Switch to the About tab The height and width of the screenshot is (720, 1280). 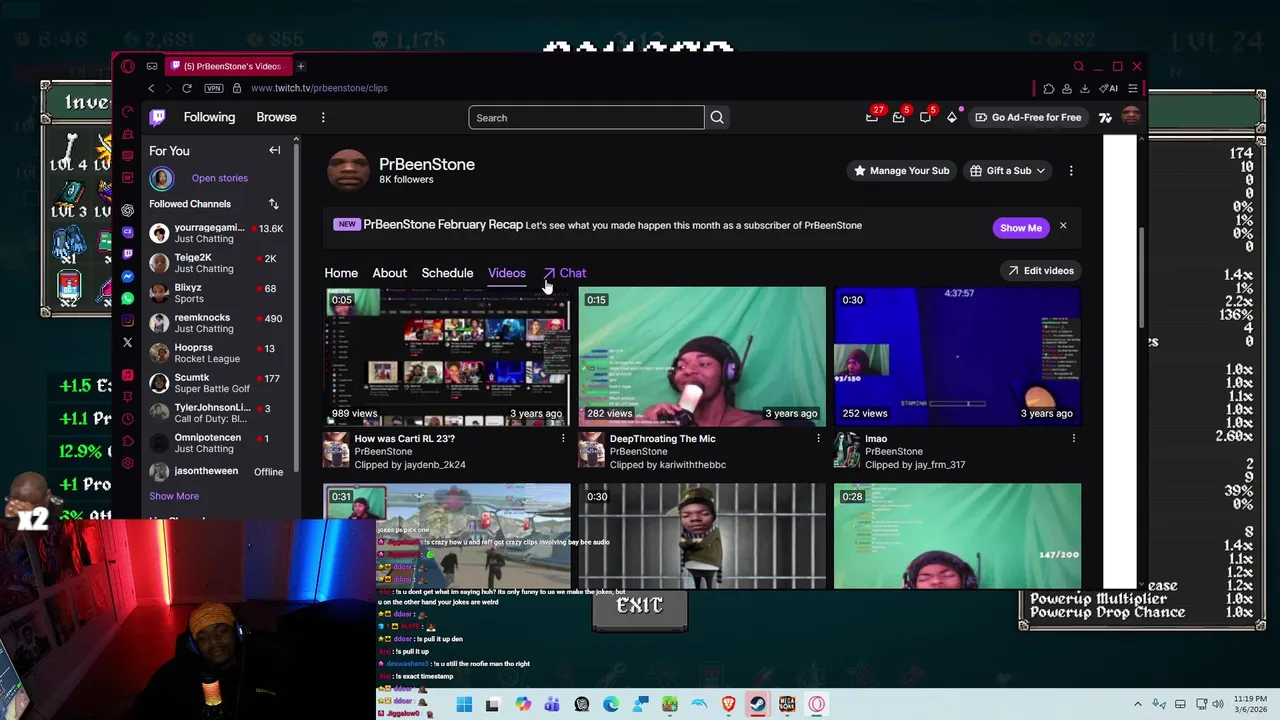[x=390, y=273]
